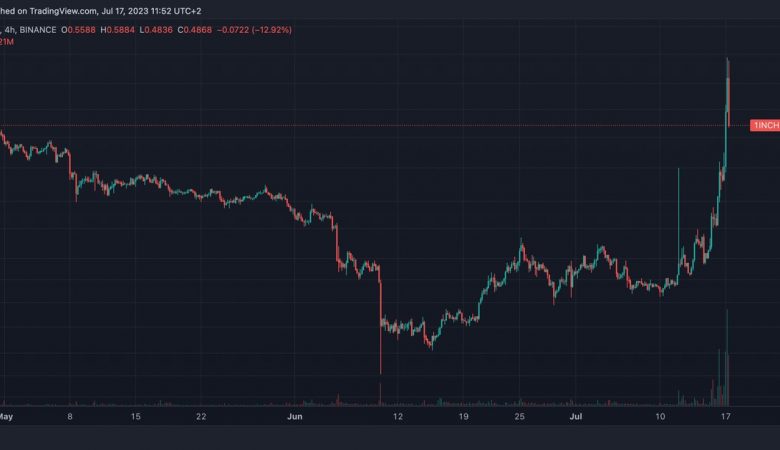Image resolution: width=780 pixels, height=450 pixels.
Task: Select the 4h interval text in legend
Action: point(9,30)
